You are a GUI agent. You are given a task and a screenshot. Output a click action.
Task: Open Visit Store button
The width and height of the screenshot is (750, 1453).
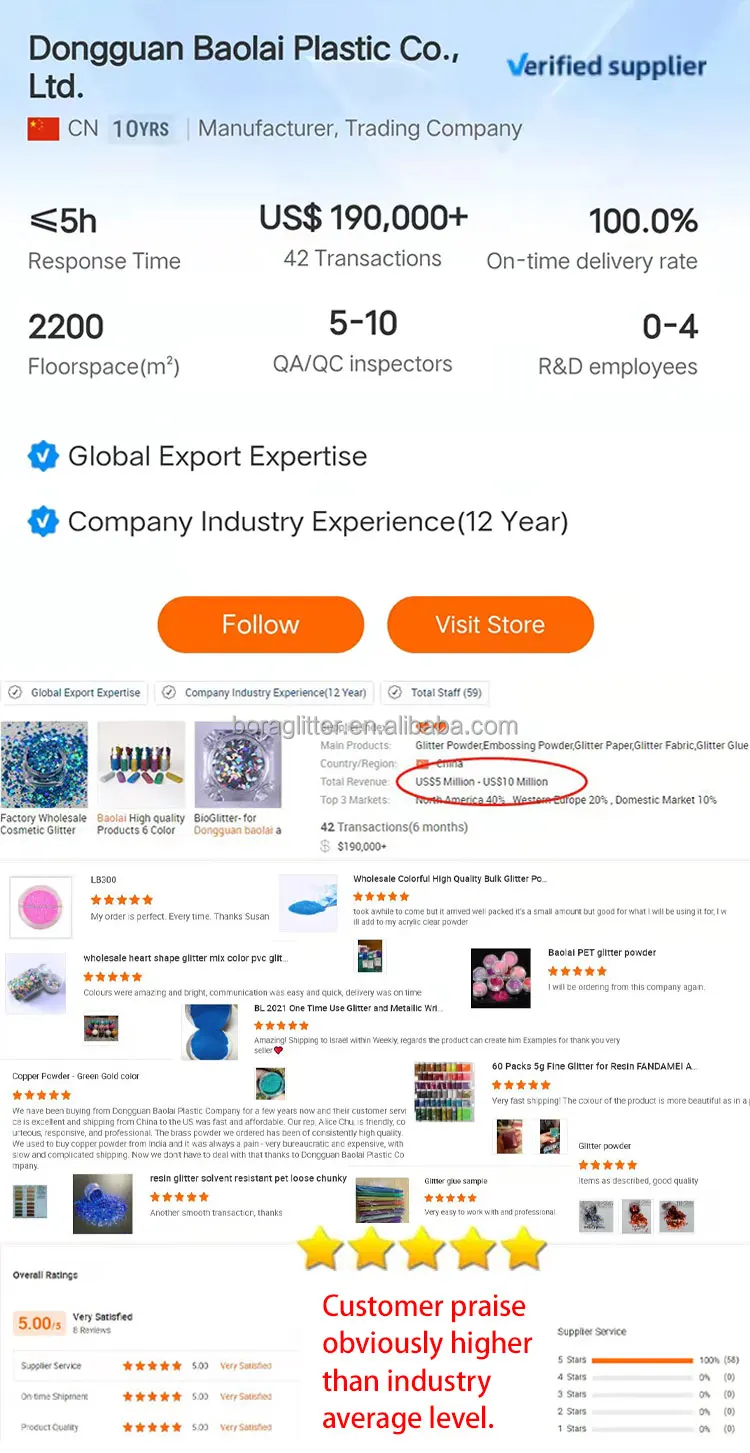(x=490, y=625)
